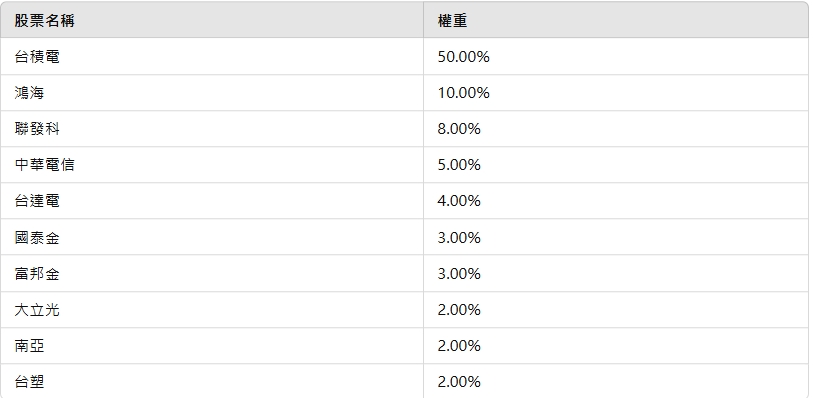Select the 50.00% weight cell
This screenshot has height=398, width=814.
click(x=464, y=57)
